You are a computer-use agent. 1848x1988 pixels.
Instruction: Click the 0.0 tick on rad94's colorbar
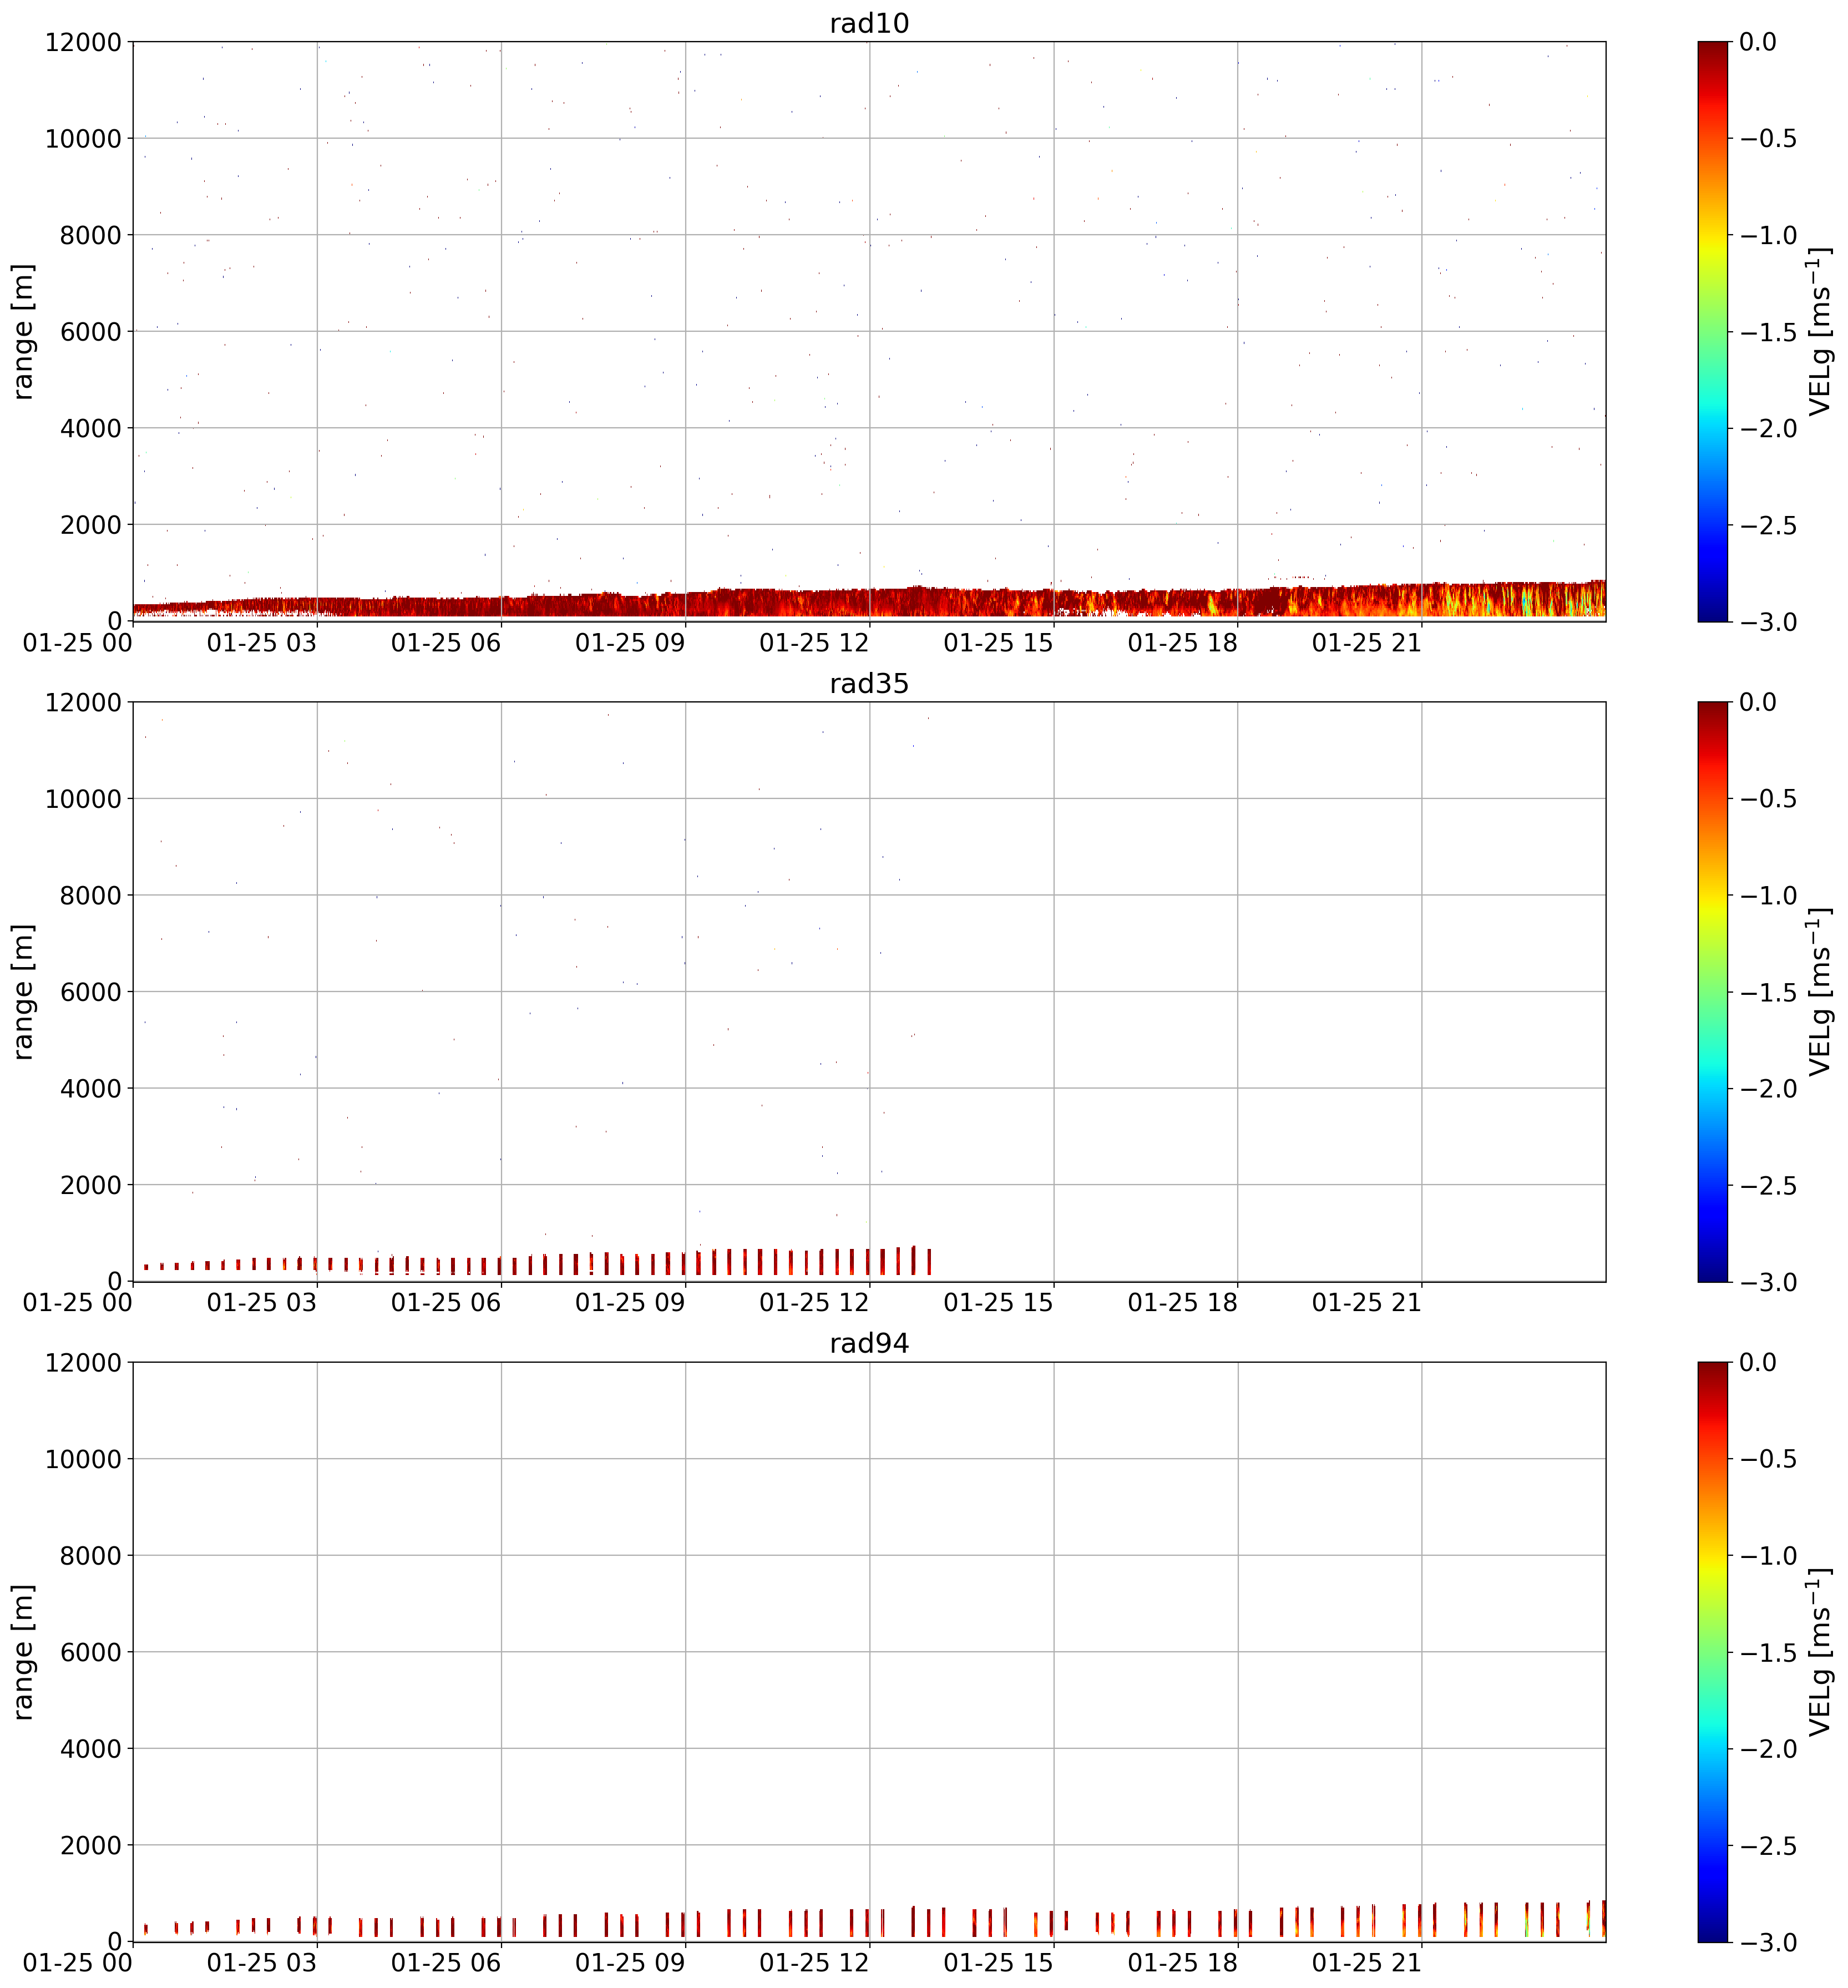[1758, 1362]
